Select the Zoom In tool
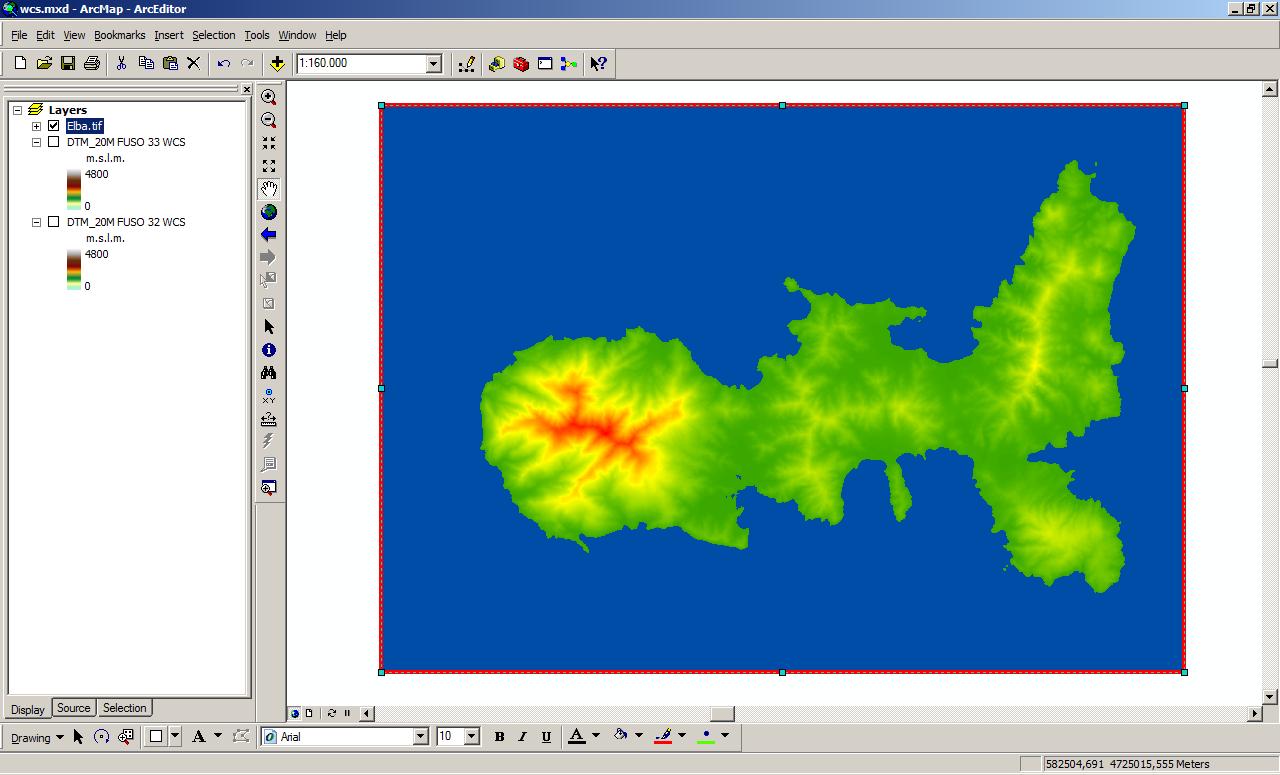The width and height of the screenshot is (1280, 775). pos(268,97)
